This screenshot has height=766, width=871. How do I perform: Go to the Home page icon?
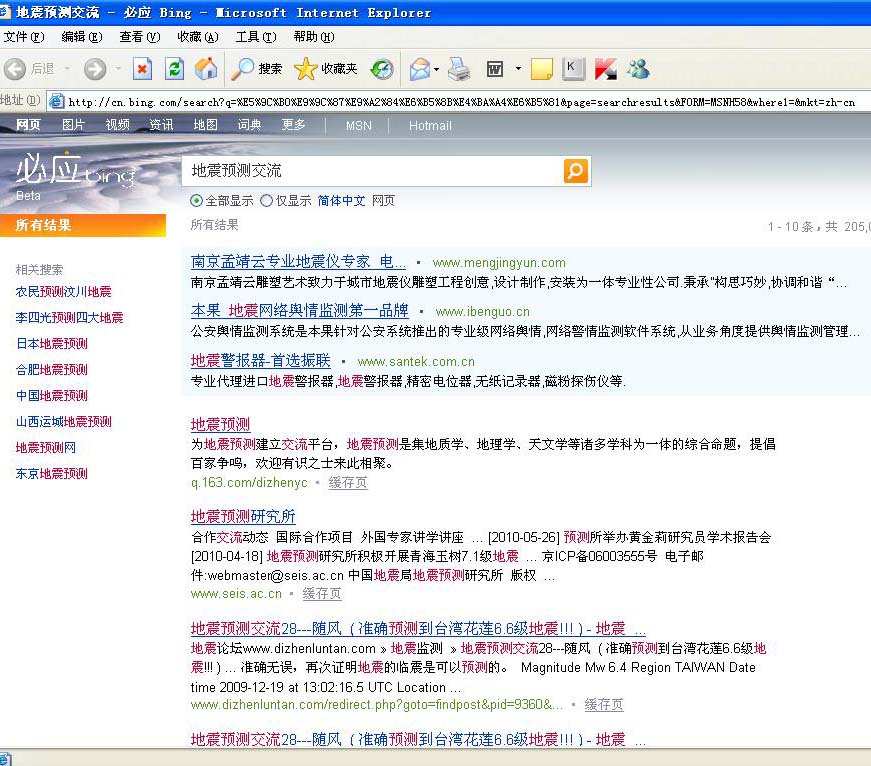(x=206, y=69)
